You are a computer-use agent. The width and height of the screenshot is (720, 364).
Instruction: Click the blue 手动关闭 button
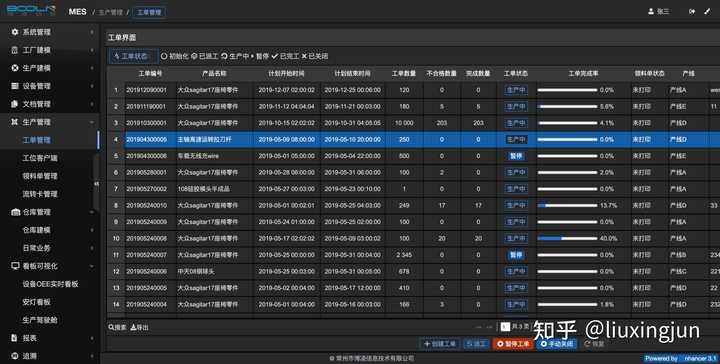tap(557, 343)
